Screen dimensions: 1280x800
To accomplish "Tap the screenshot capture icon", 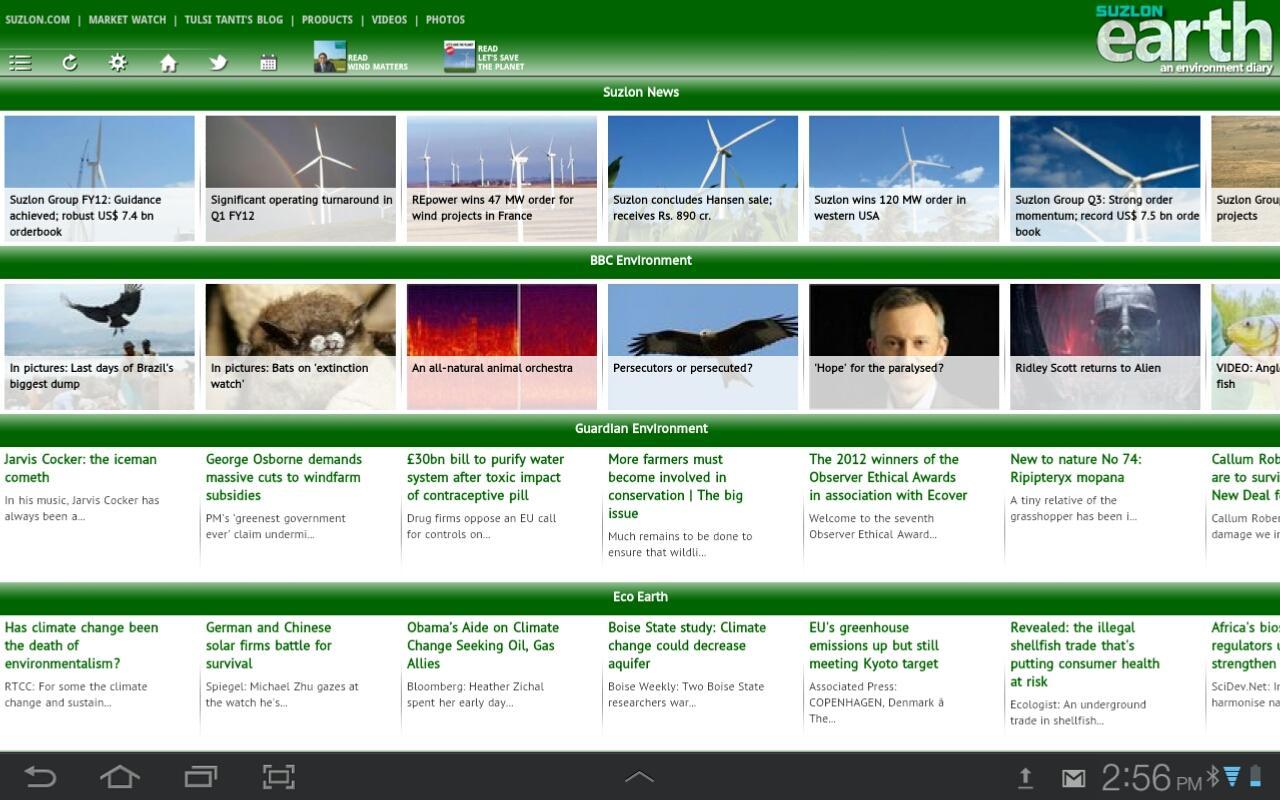I will point(279,777).
